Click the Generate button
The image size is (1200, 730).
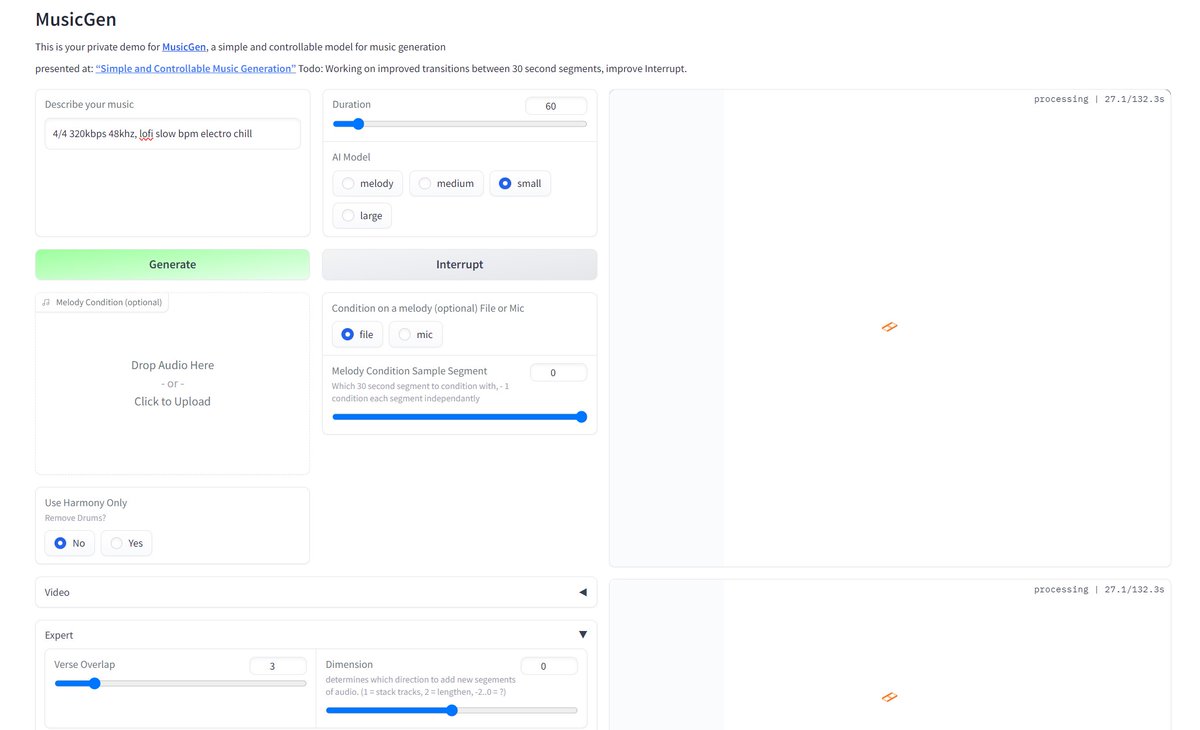(172, 264)
